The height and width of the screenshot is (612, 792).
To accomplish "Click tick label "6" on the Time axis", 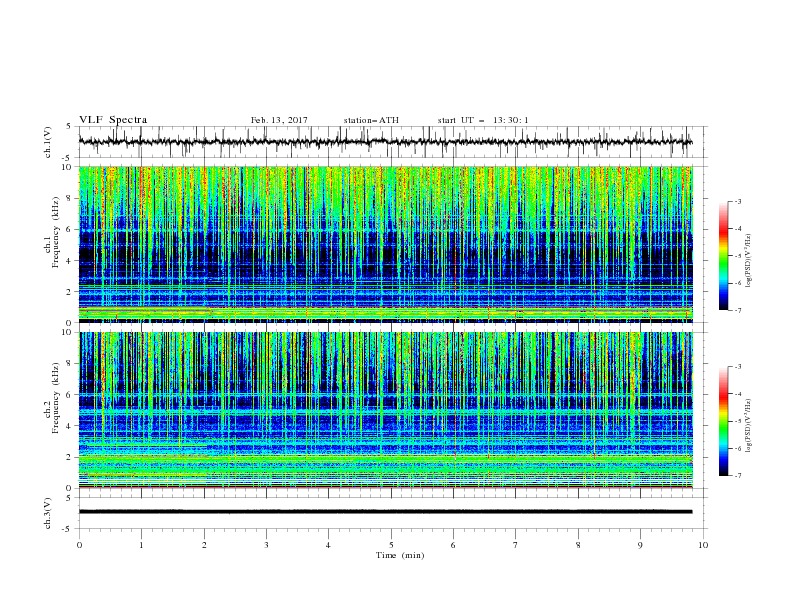I will pyautogui.click(x=453, y=545).
